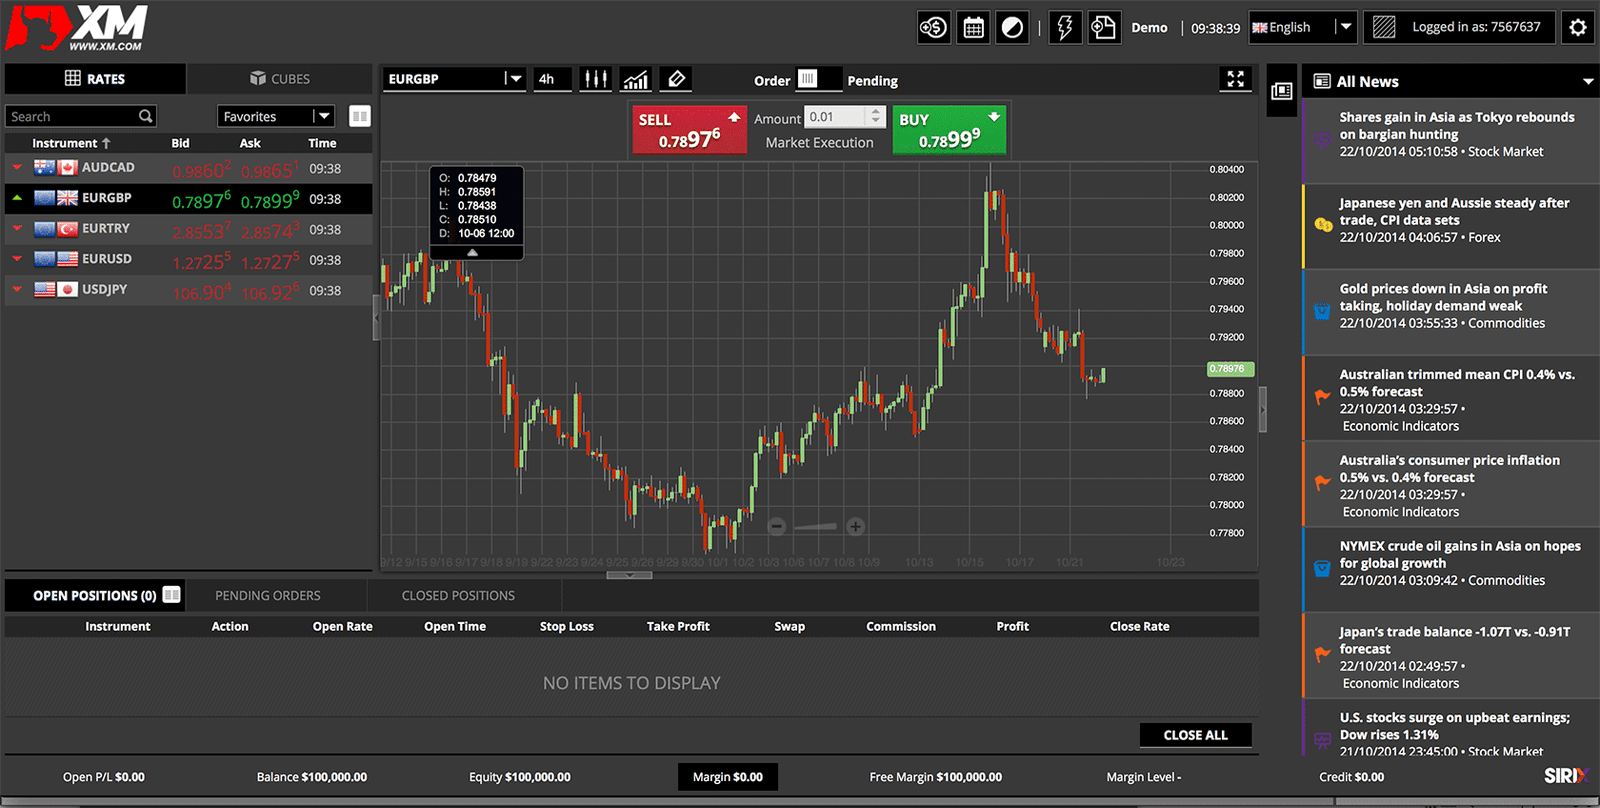Click the green BUY button
Screen dimensions: 1600x808
949,130
